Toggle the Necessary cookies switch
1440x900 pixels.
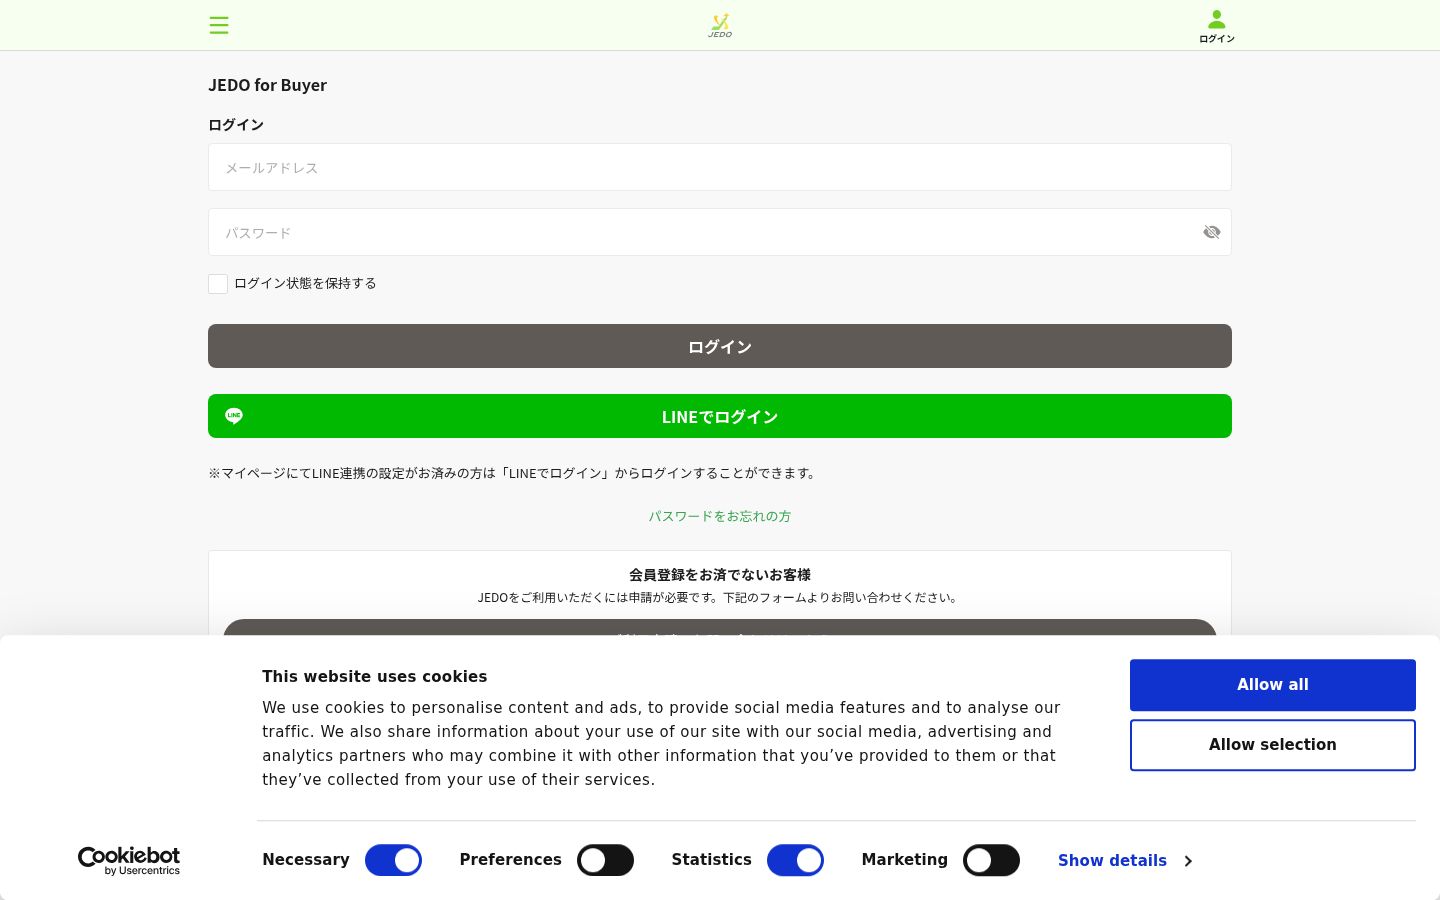pos(393,860)
